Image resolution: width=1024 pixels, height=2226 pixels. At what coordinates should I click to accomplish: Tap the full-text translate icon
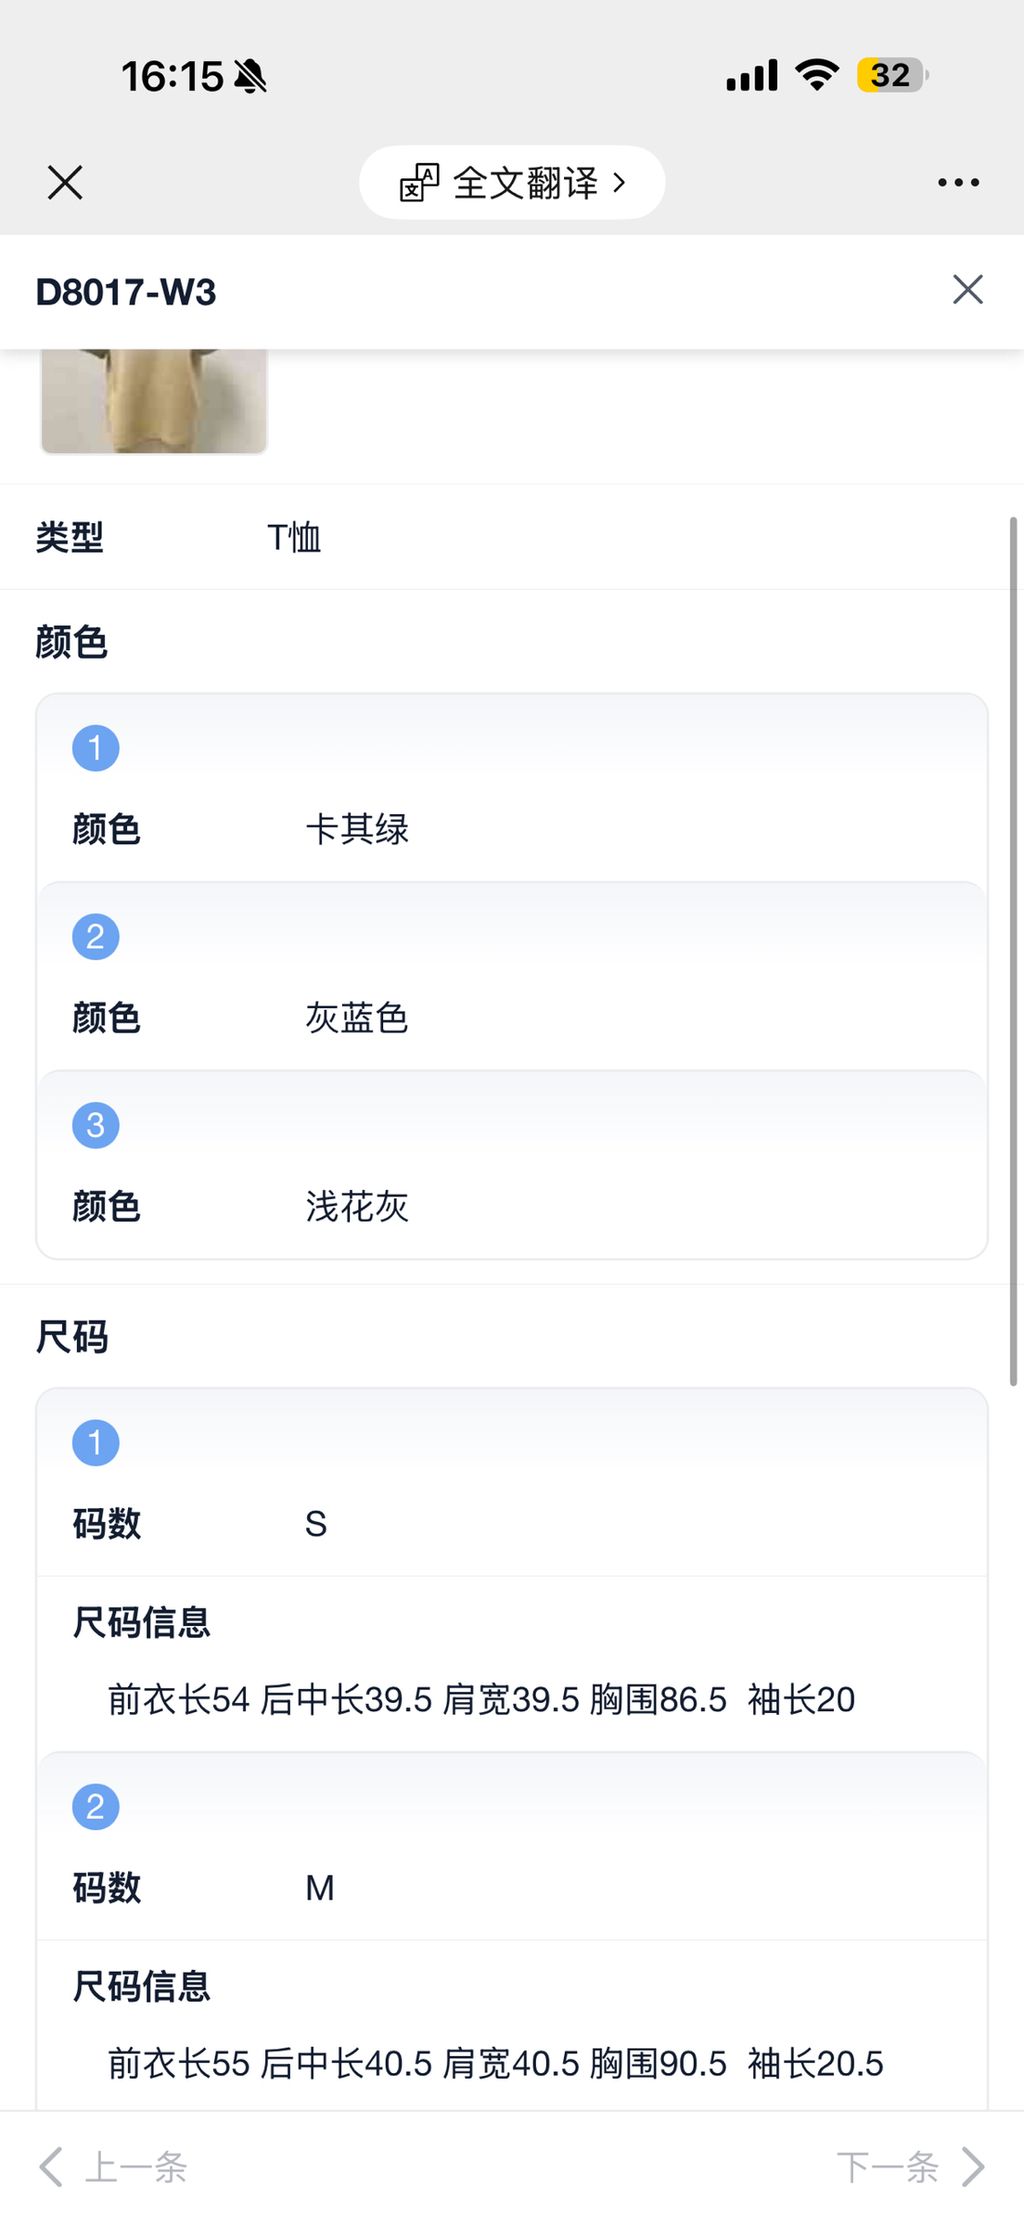pyautogui.click(x=419, y=183)
